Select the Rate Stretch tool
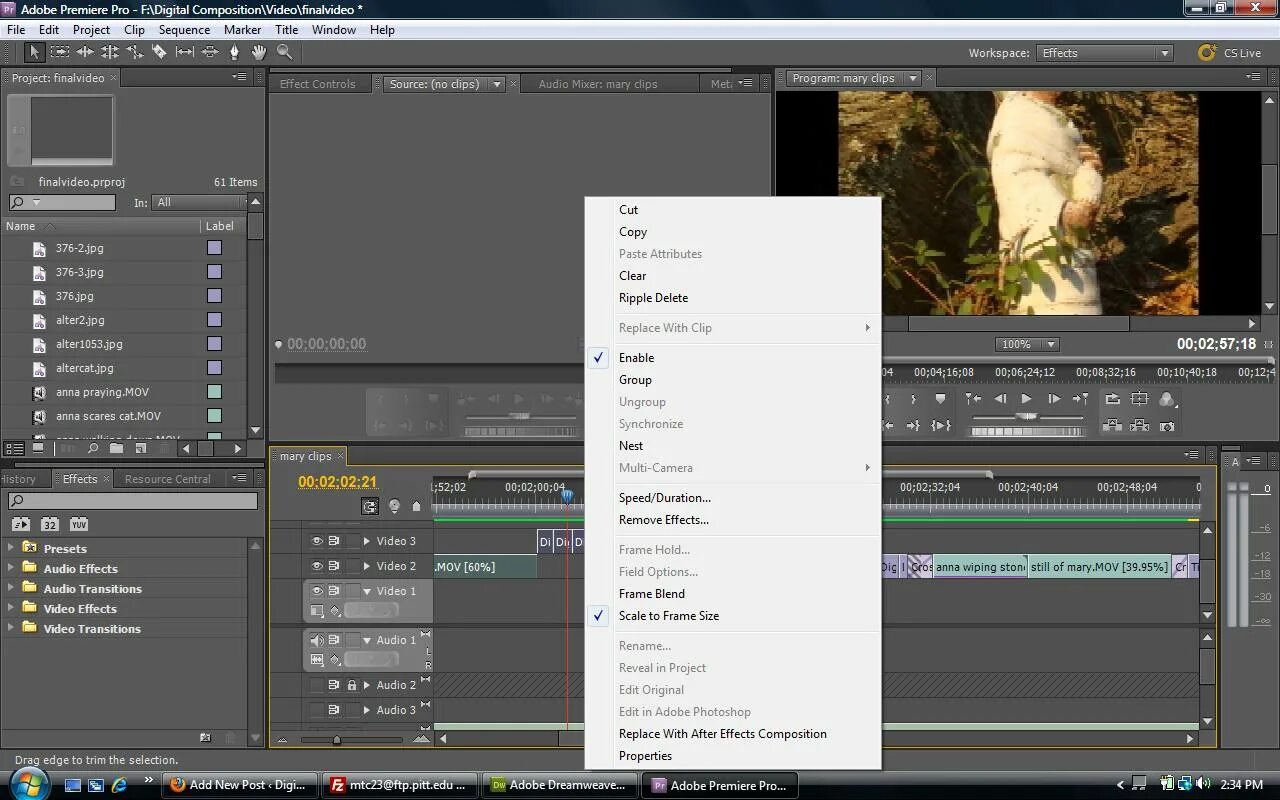 pos(135,52)
